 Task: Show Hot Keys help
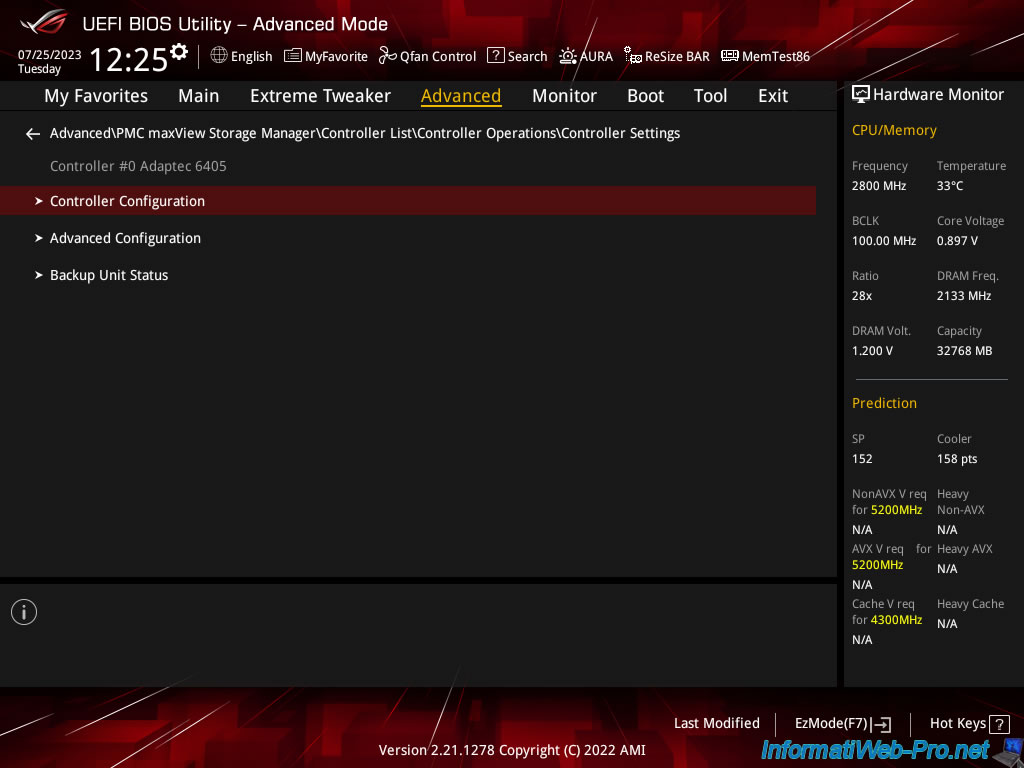pyautogui.click(x=958, y=724)
